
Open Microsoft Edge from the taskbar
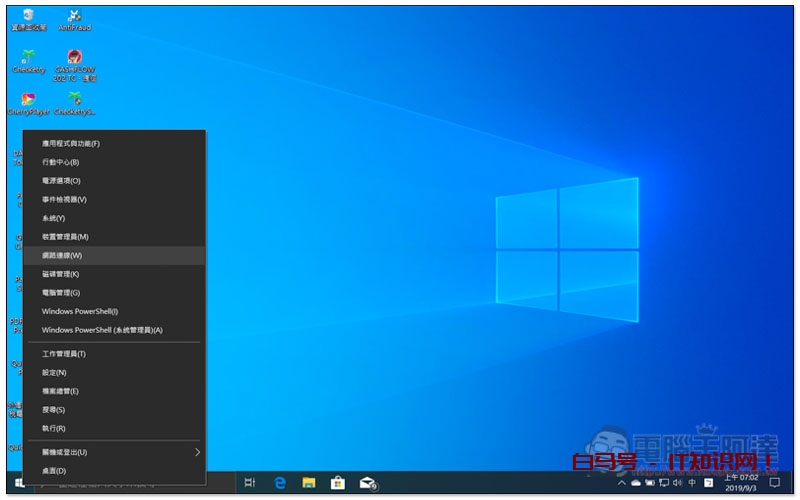coord(281,483)
